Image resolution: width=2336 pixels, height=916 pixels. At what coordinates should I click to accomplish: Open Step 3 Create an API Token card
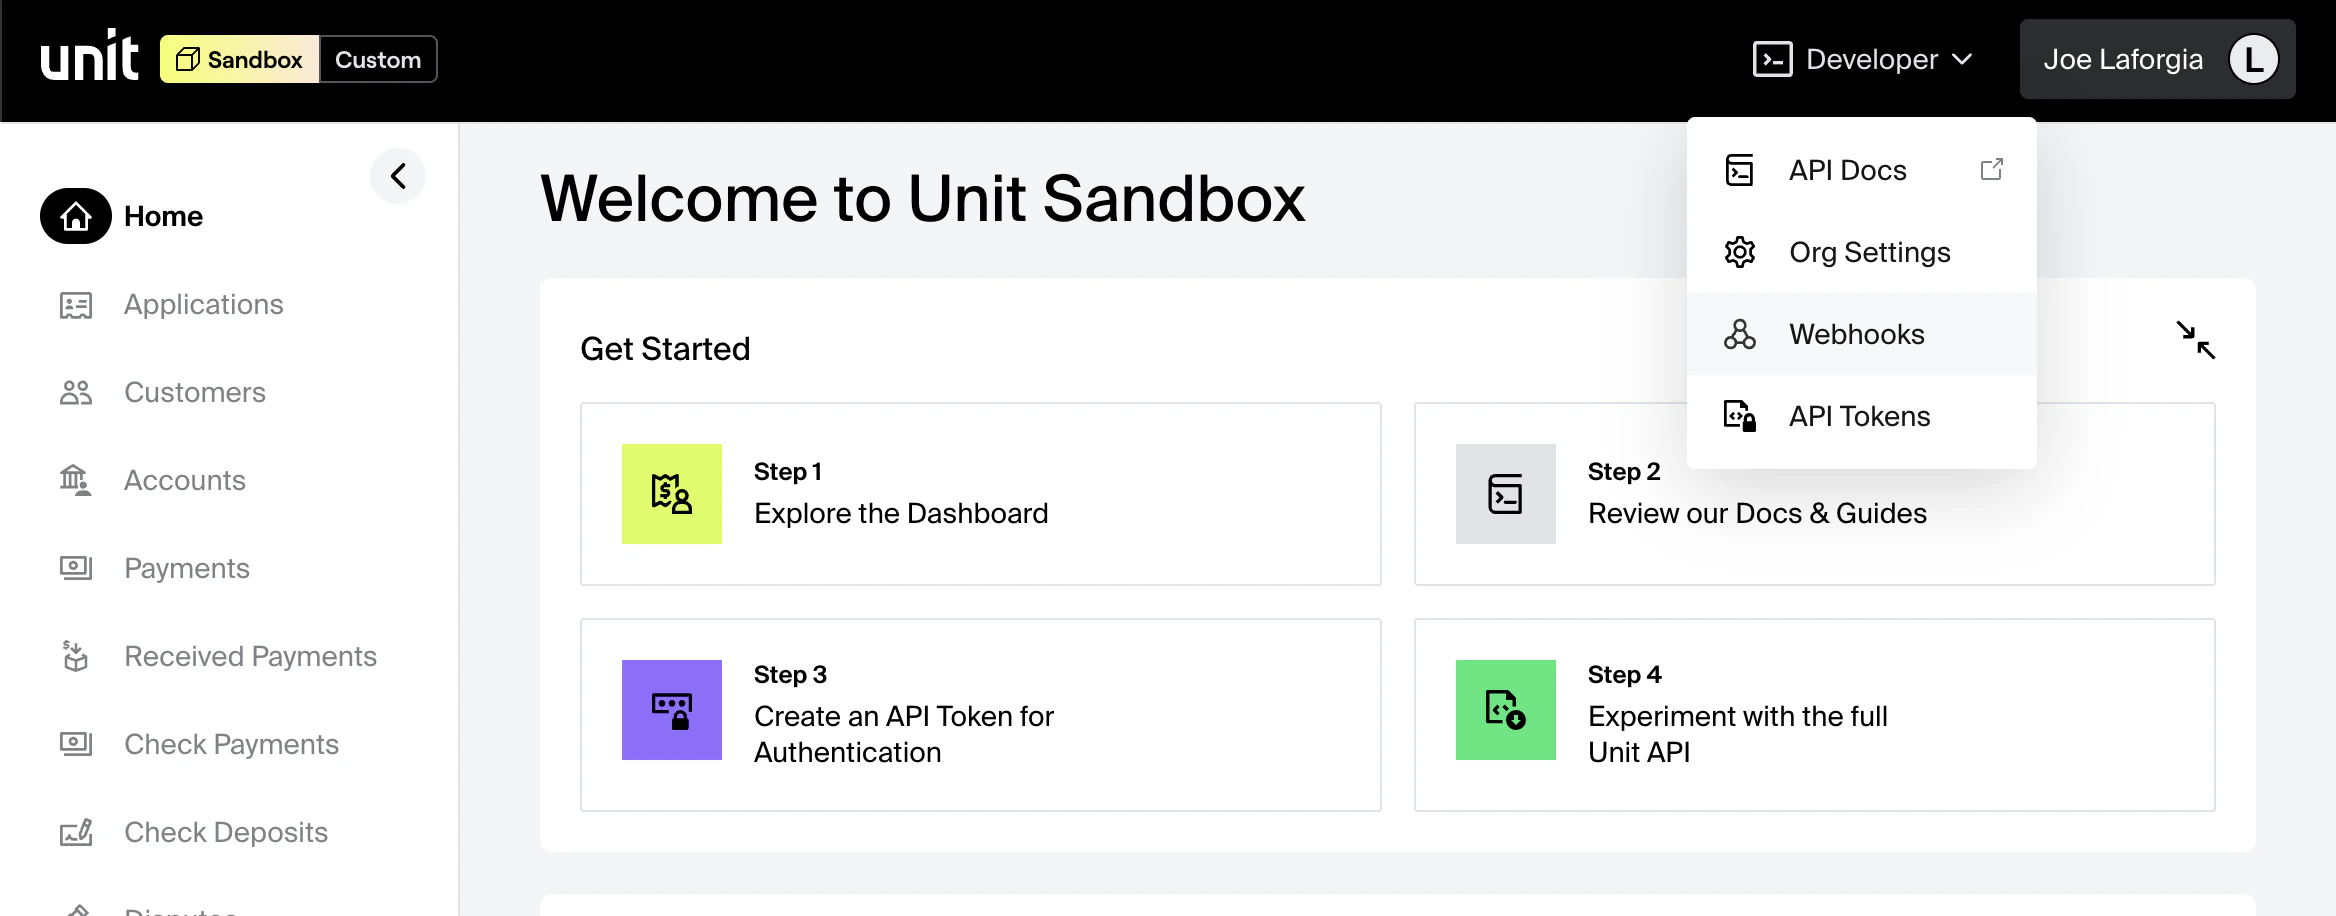pos(981,714)
